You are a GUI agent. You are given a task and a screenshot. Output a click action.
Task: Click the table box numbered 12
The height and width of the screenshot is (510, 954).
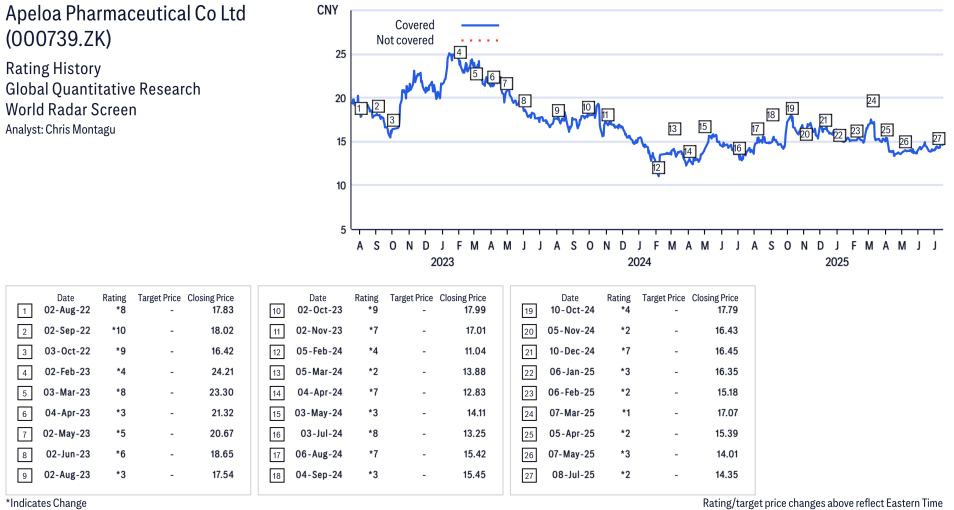tap(277, 352)
